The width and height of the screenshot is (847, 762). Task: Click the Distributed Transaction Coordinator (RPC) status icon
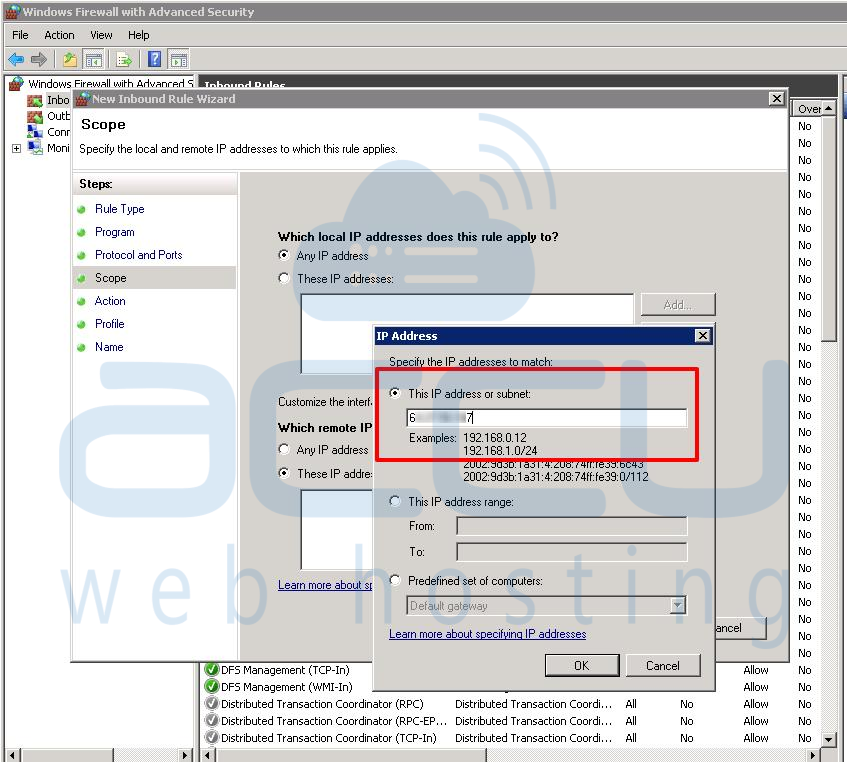coord(212,704)
